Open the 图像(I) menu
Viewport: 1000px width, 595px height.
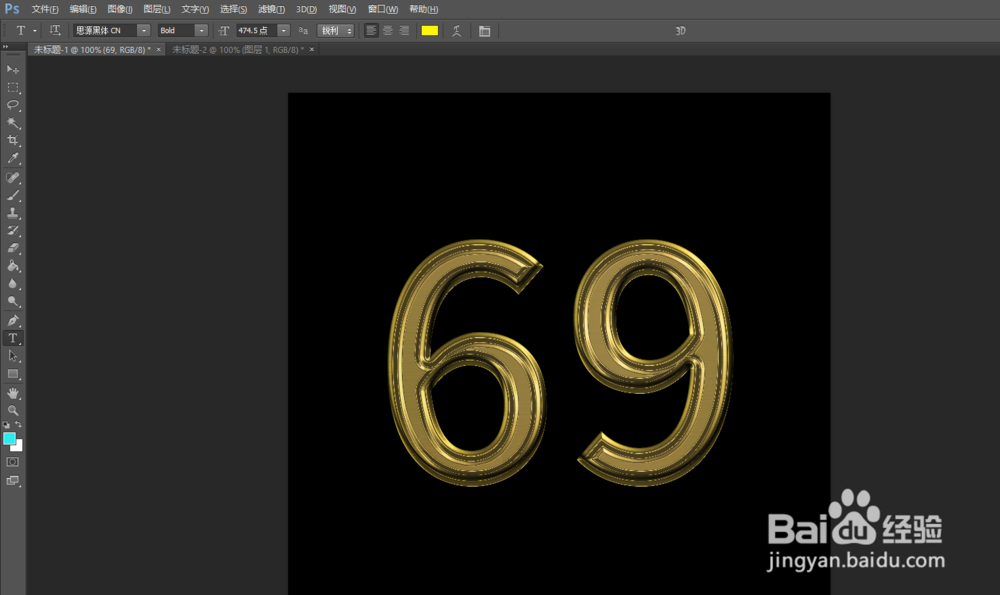120,10
